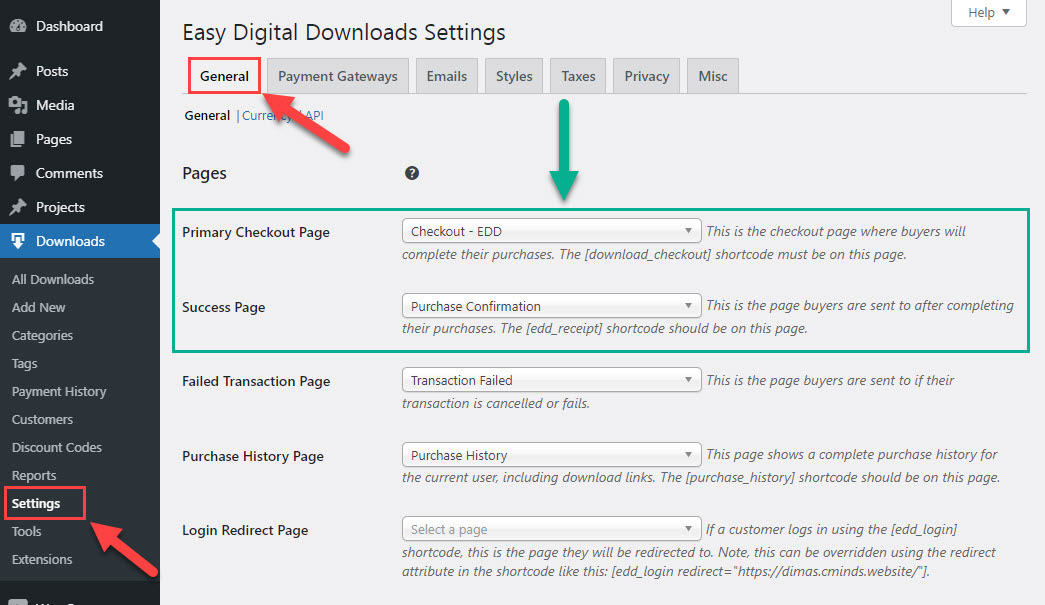Open the Currency sub-section link

coord(267,115)
